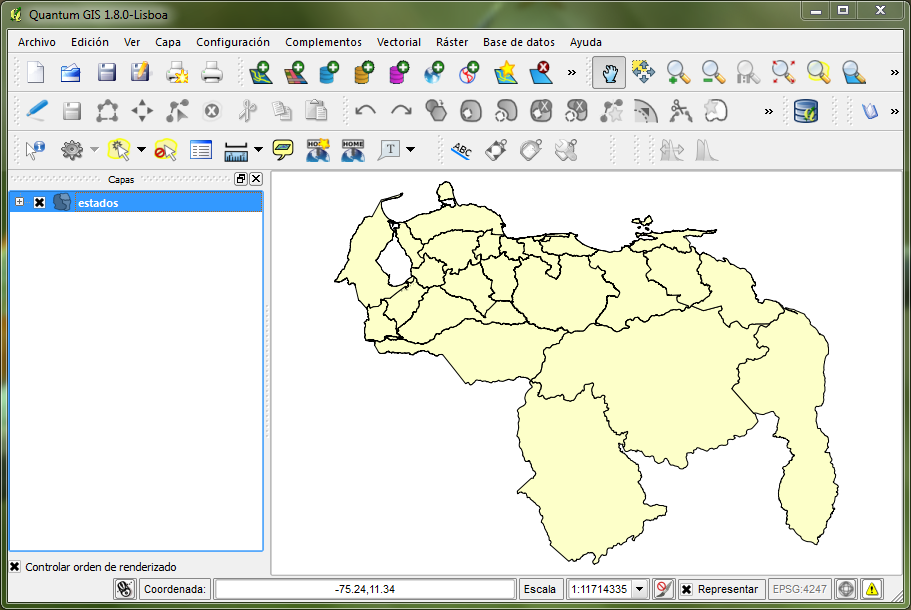Viewport: 911px width, 610px height.
Task: Open new print composer icon
Action: pyautogui.click(x=177, y=73)
